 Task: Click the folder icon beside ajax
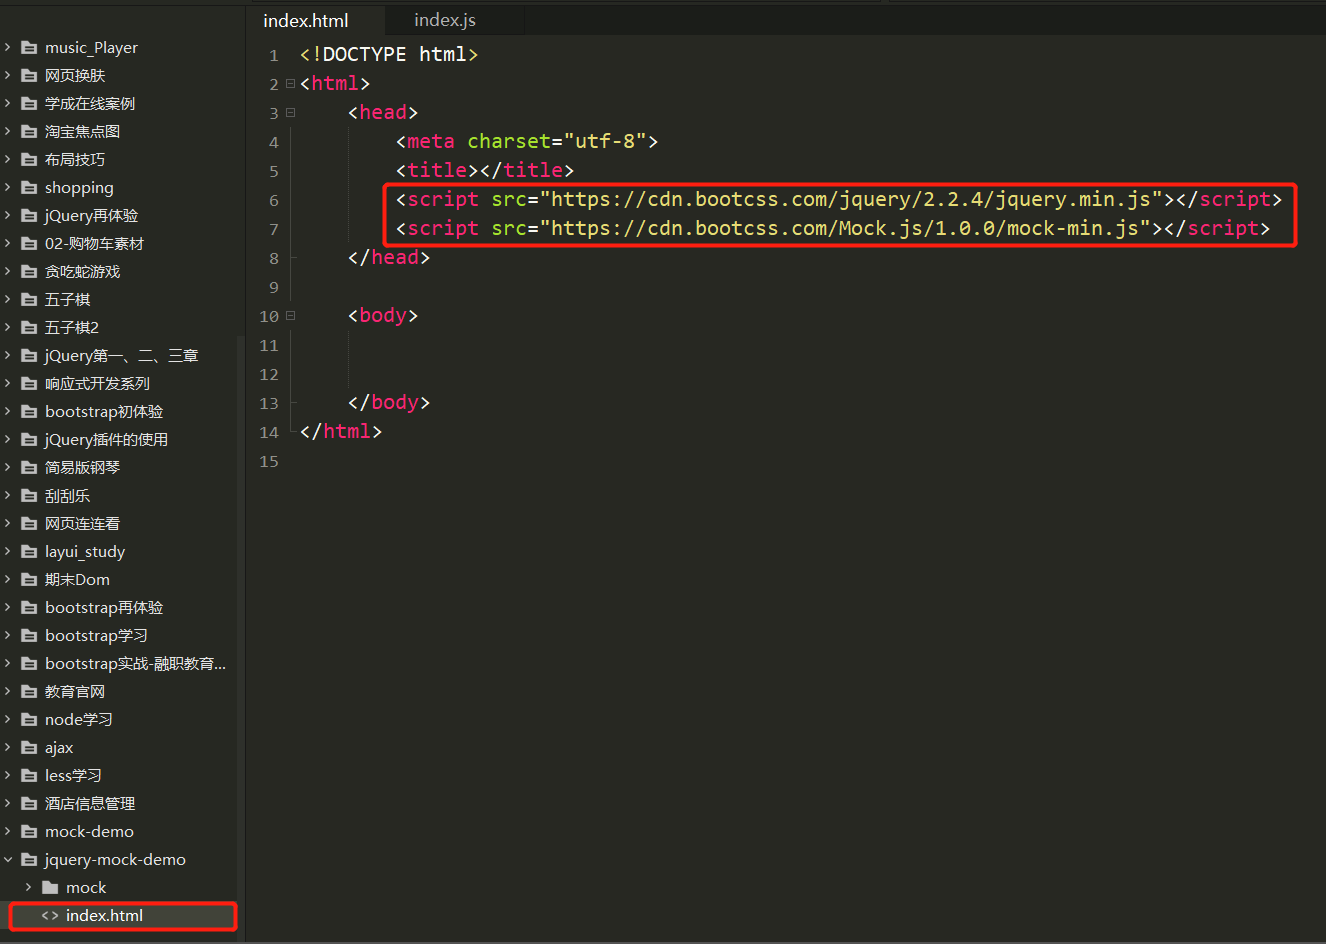point(29,747)
